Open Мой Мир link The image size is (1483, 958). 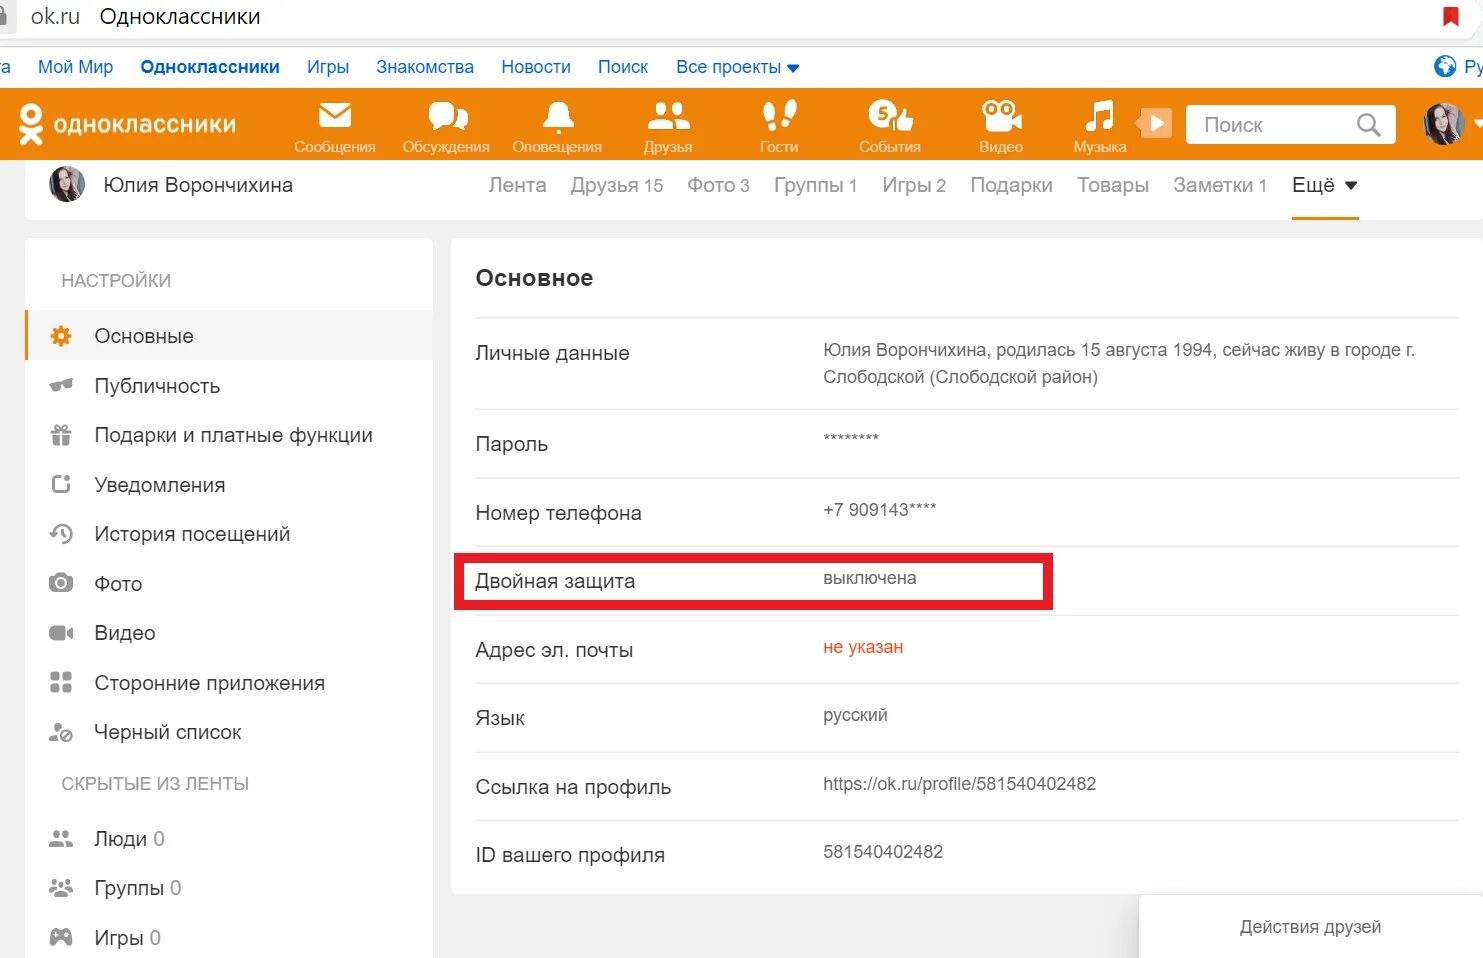75,67
